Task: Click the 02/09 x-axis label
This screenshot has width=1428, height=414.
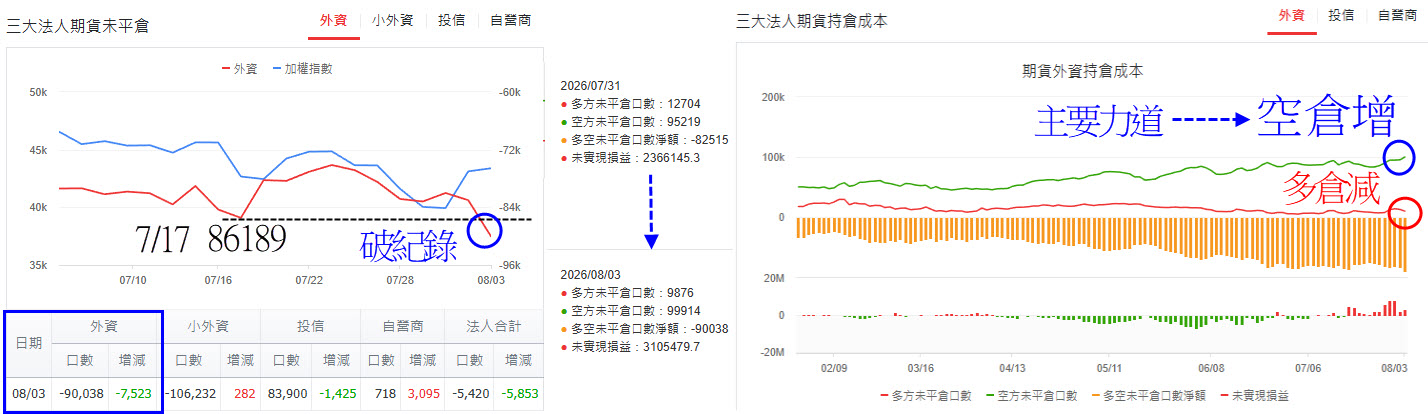Action: coord(833,367)
